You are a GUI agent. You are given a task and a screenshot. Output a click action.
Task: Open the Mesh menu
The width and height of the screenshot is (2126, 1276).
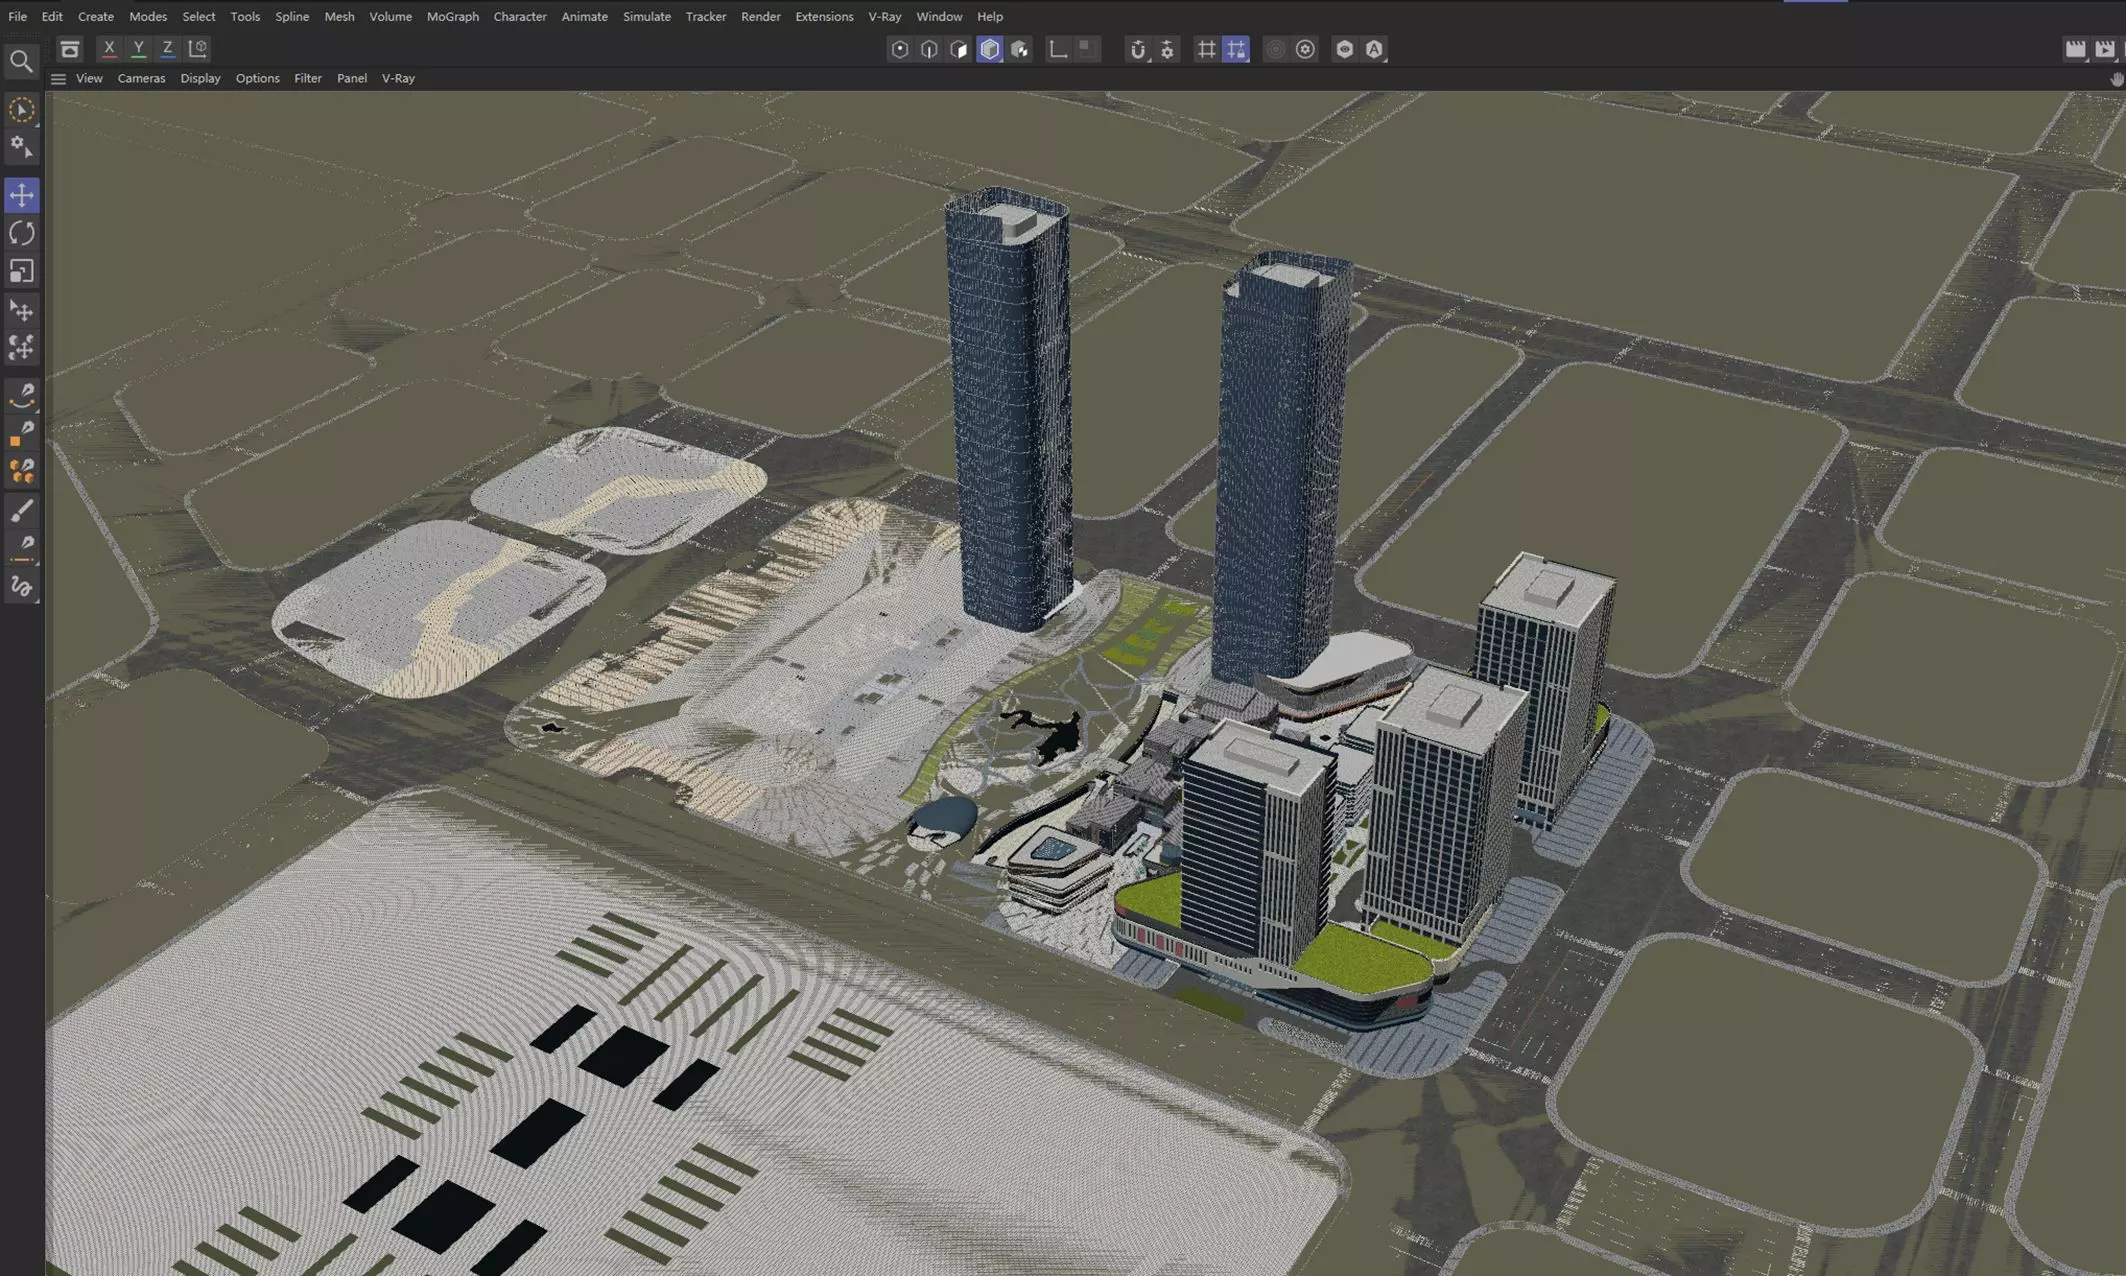339,16
